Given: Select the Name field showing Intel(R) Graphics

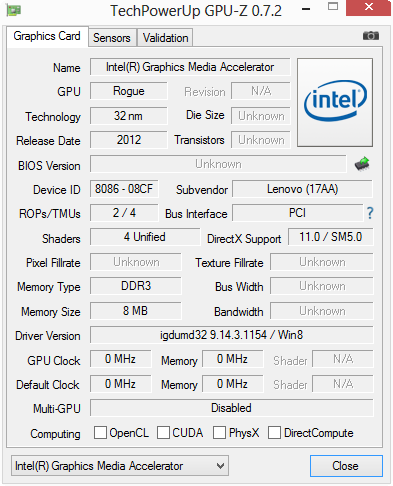Looking at the screenshot, I should [190, 67].
